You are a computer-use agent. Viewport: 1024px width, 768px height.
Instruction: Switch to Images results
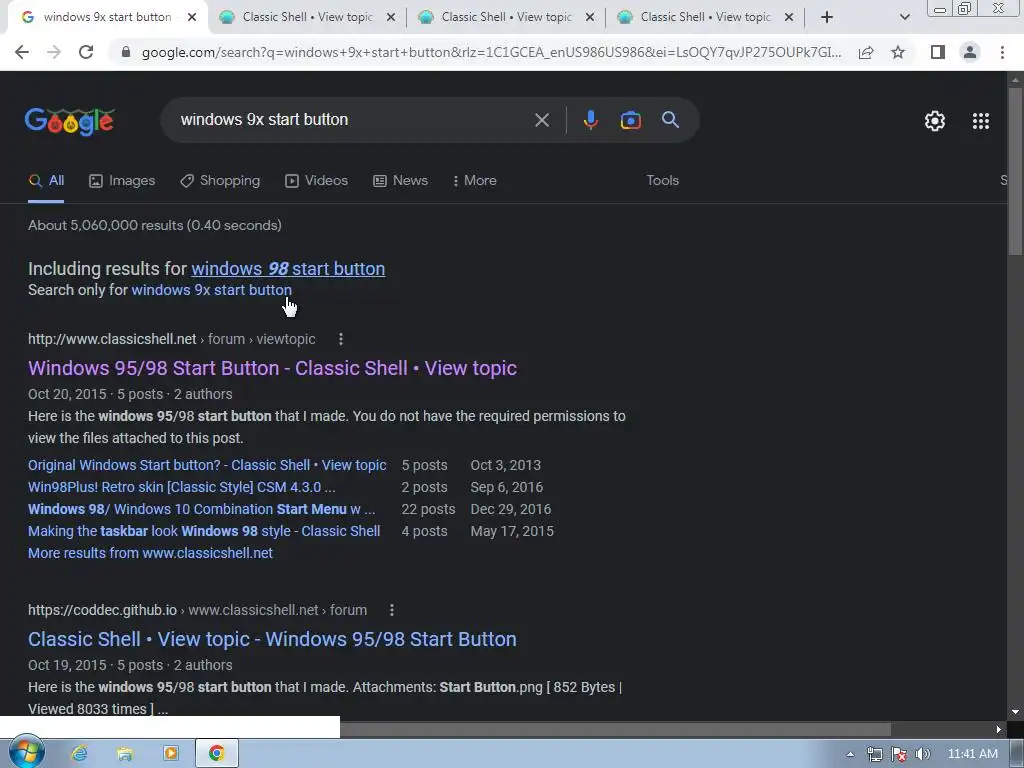point(122,181)
